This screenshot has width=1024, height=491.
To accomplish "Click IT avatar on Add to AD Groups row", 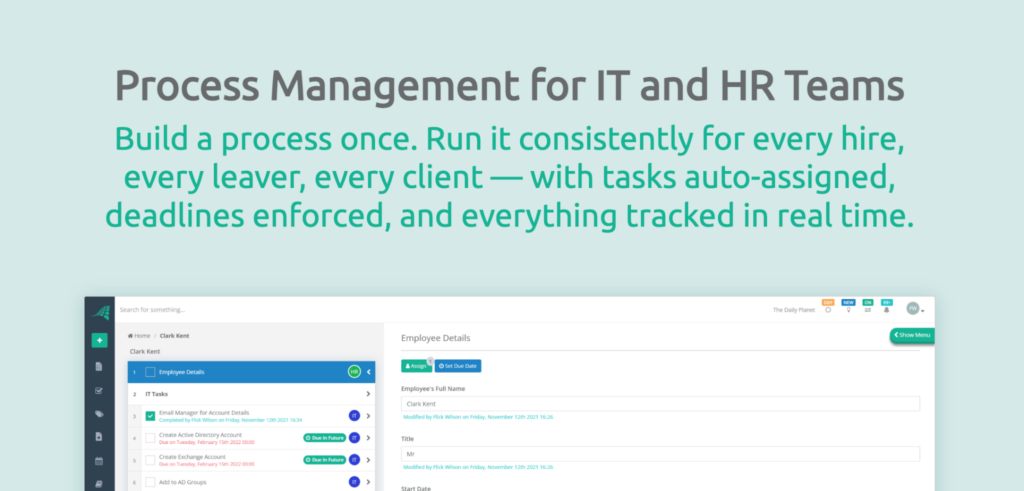I will pos(355,482).
